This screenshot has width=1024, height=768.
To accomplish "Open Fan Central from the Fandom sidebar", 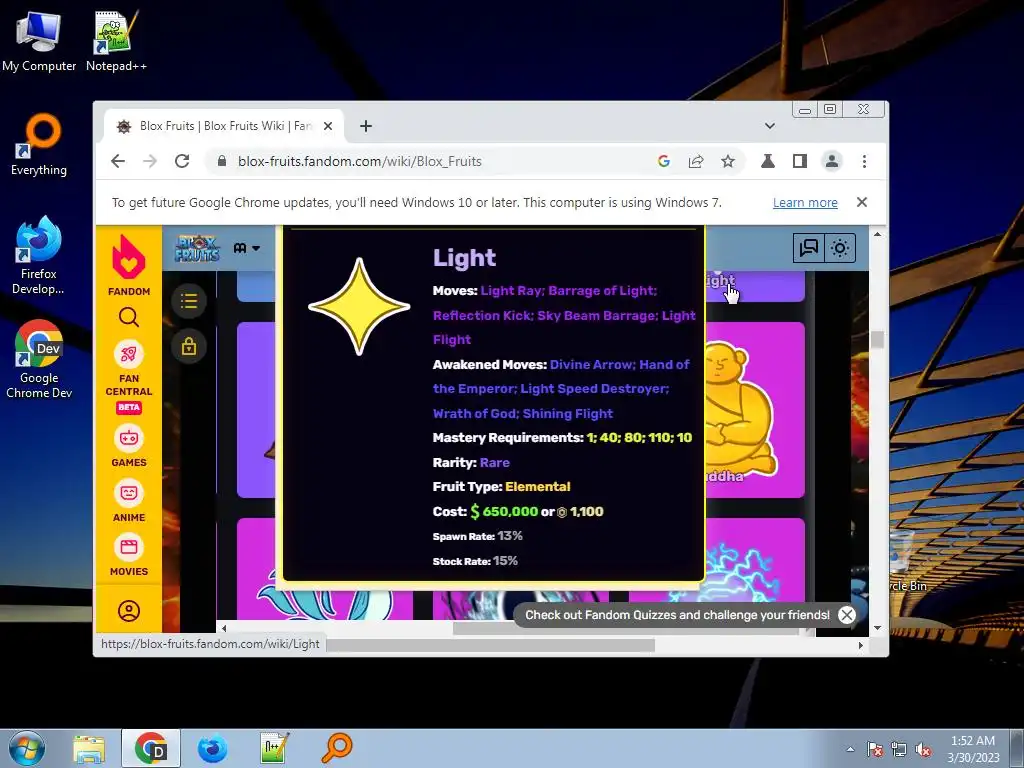I will tap(129, 377).
